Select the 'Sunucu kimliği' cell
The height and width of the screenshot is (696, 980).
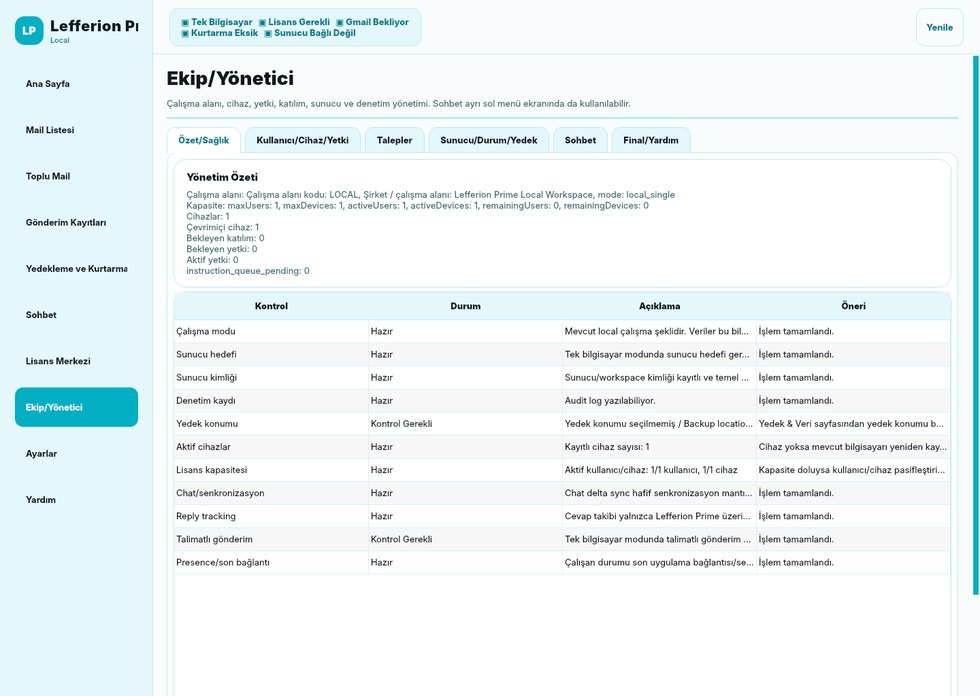pyautogui.click(x=271, y=377)
